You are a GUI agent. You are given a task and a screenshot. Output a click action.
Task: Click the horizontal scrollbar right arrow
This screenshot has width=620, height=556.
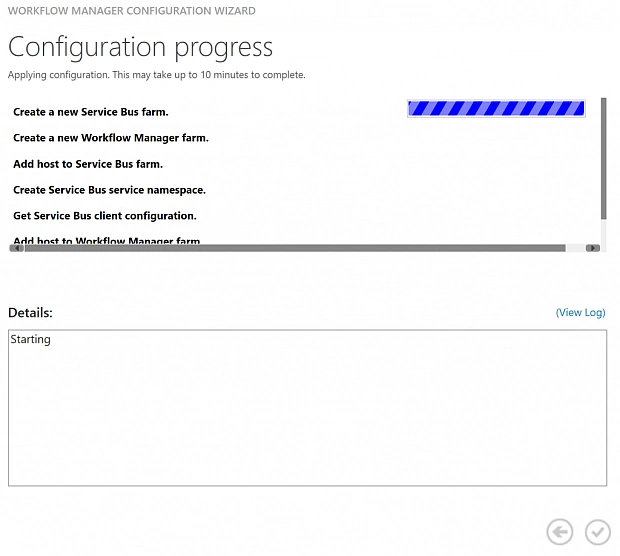[x=592, y=248]
